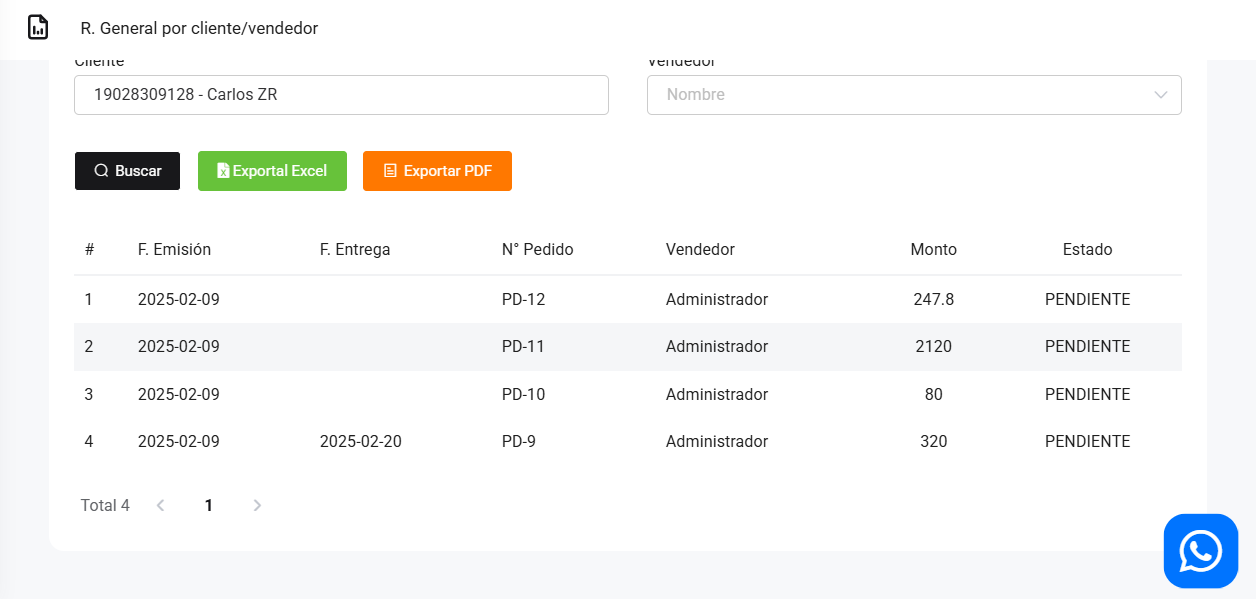The height and width of the screenshot is (599, 1256).
Task: Click the F. Emisión column header
Action: click(174, 250)
